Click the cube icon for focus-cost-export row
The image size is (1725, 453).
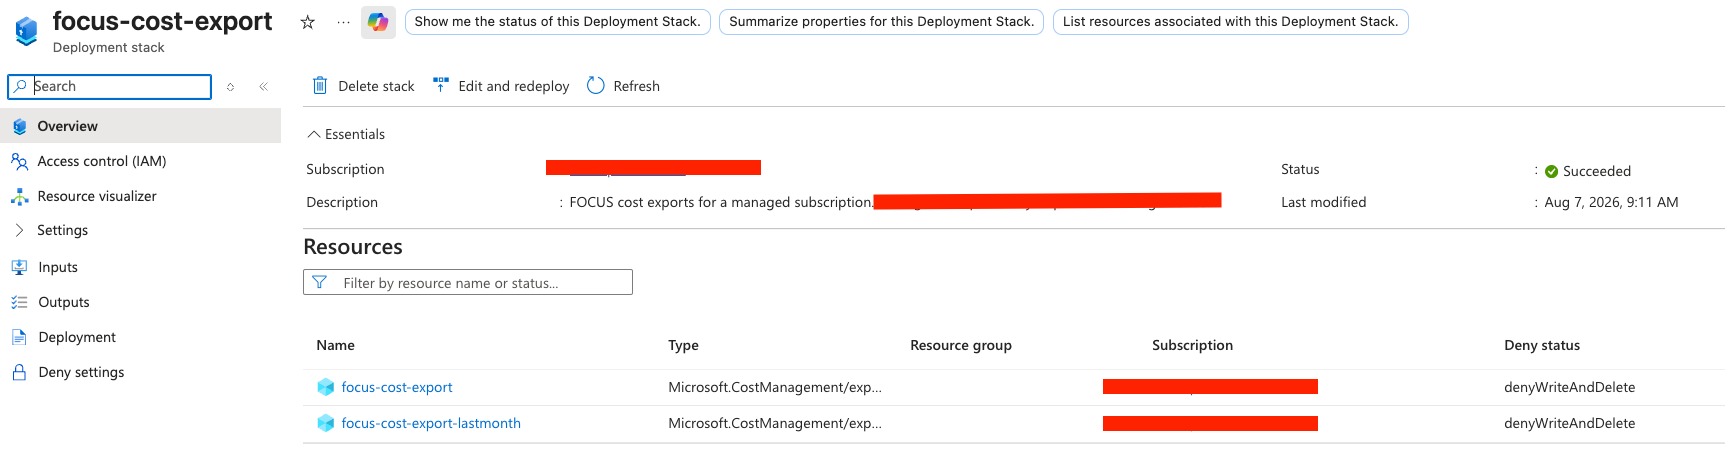(x=325, y=387)
